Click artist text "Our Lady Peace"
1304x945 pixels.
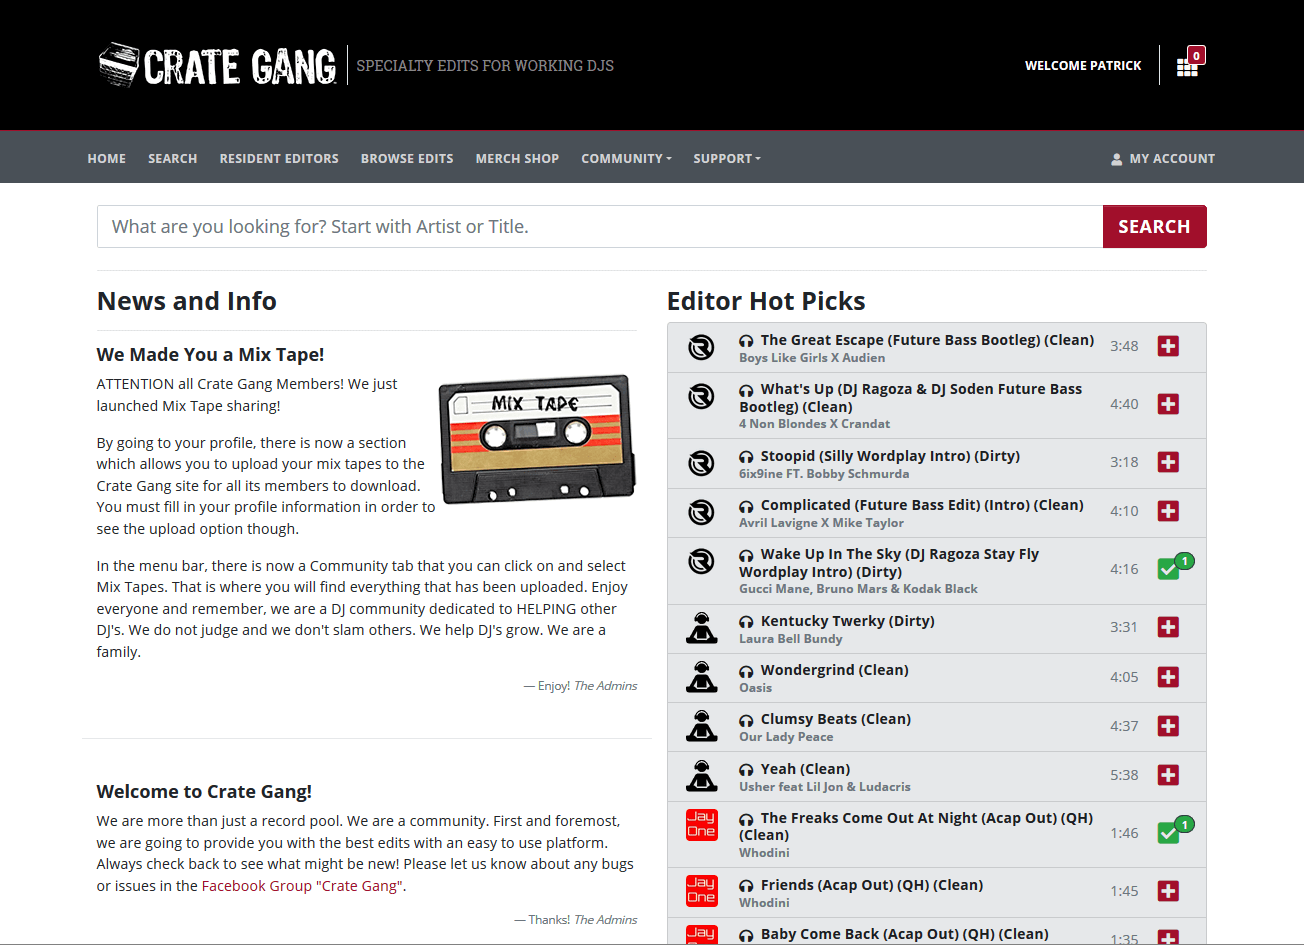click(x=786, y=737)
